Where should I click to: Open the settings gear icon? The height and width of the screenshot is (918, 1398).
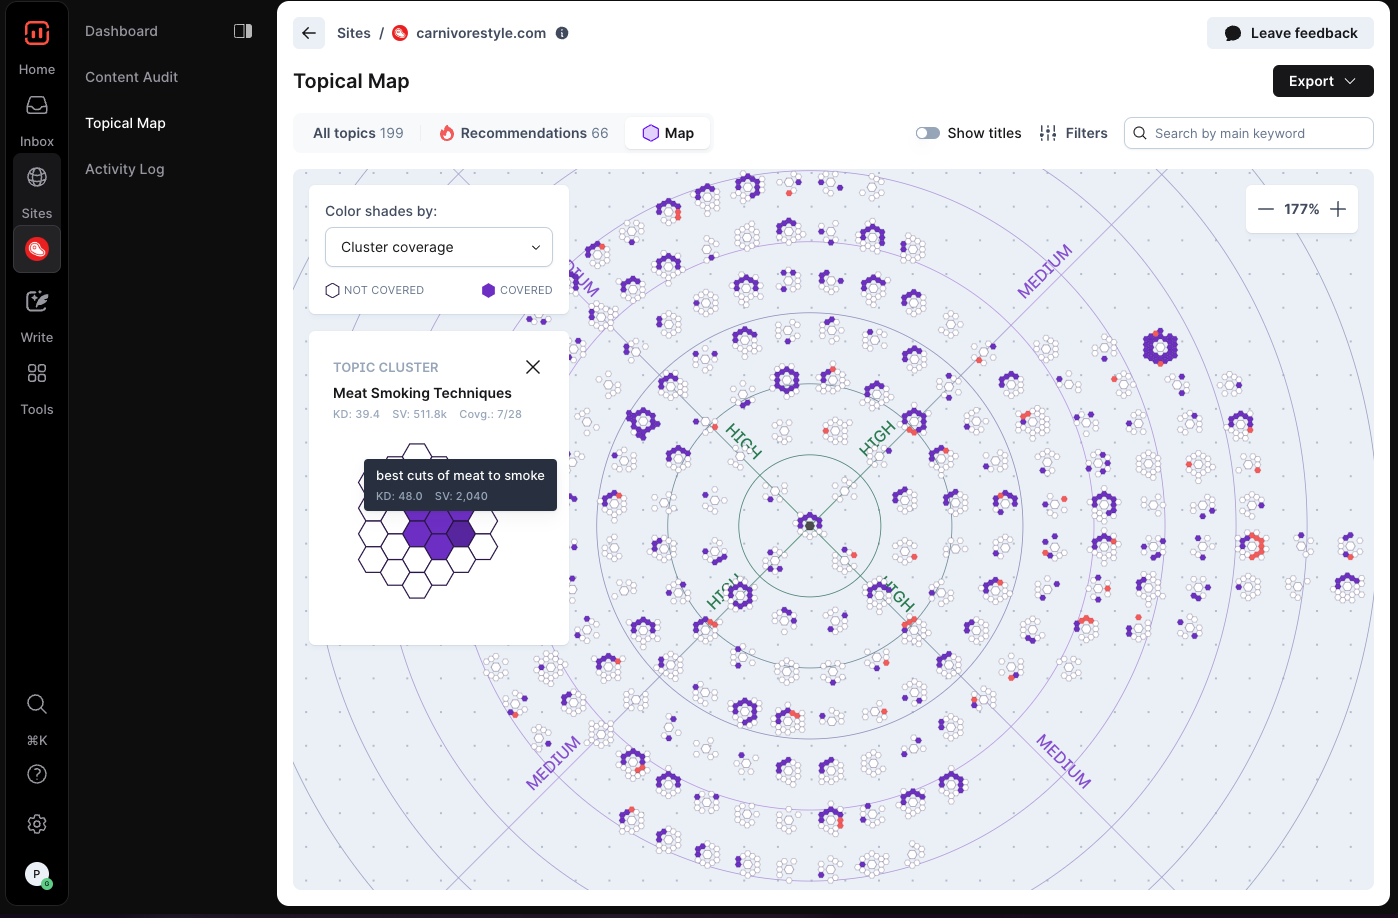(x=37, y=824)
